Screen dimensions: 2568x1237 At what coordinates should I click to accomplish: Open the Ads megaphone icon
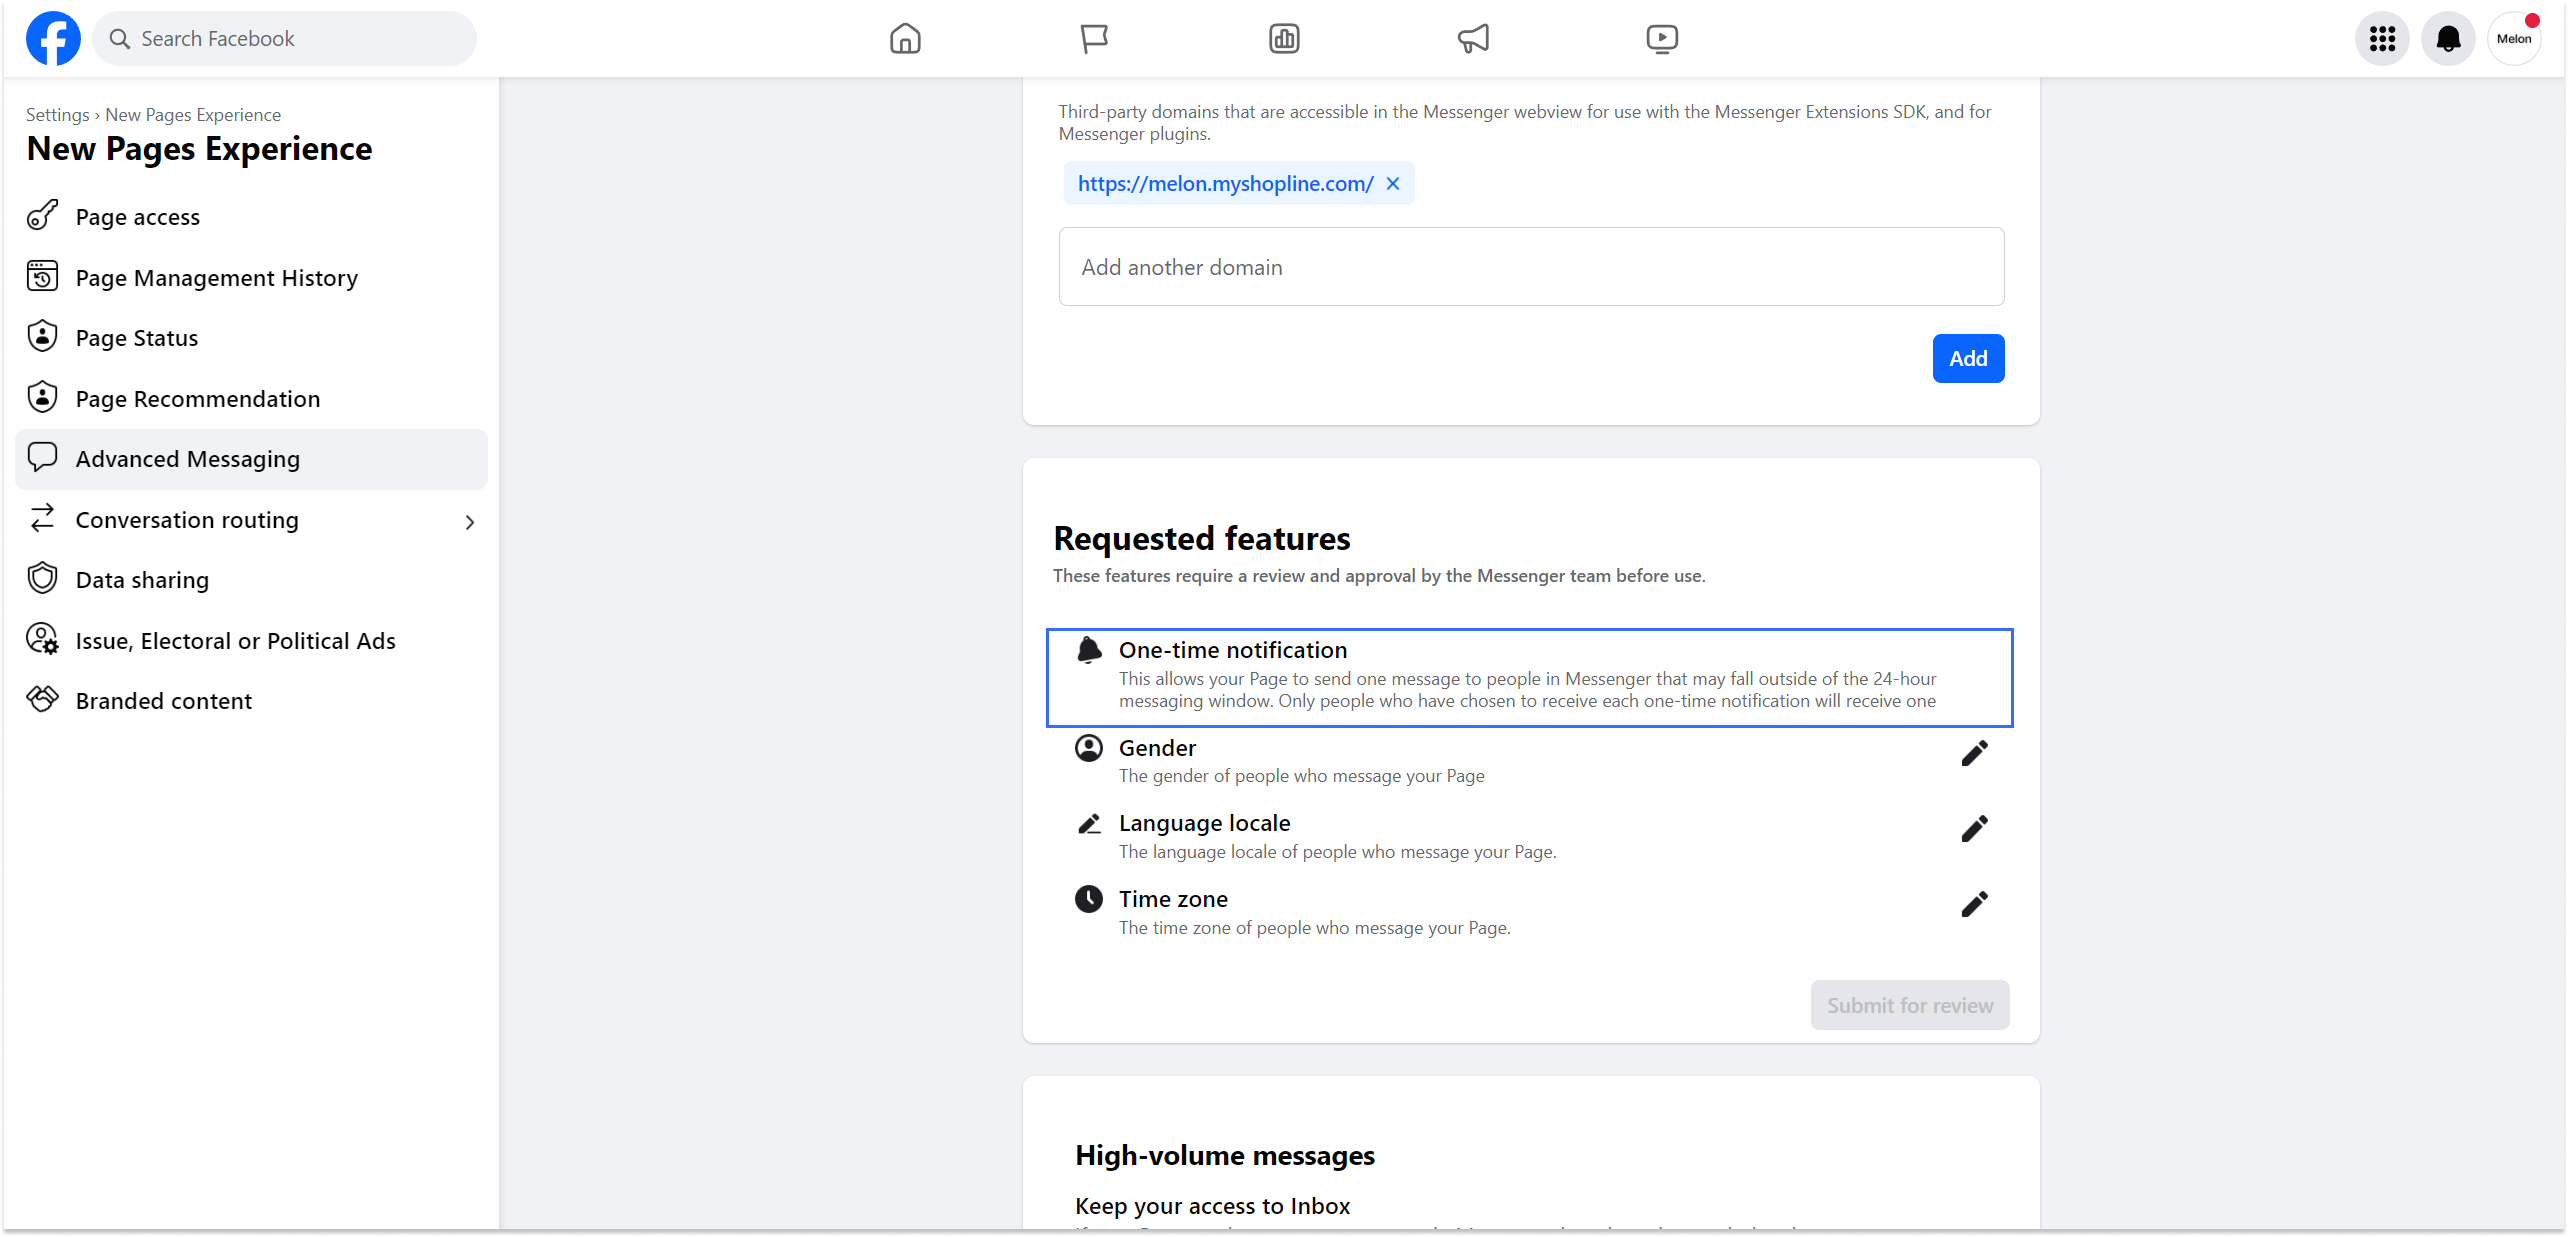pos(1473,39)
